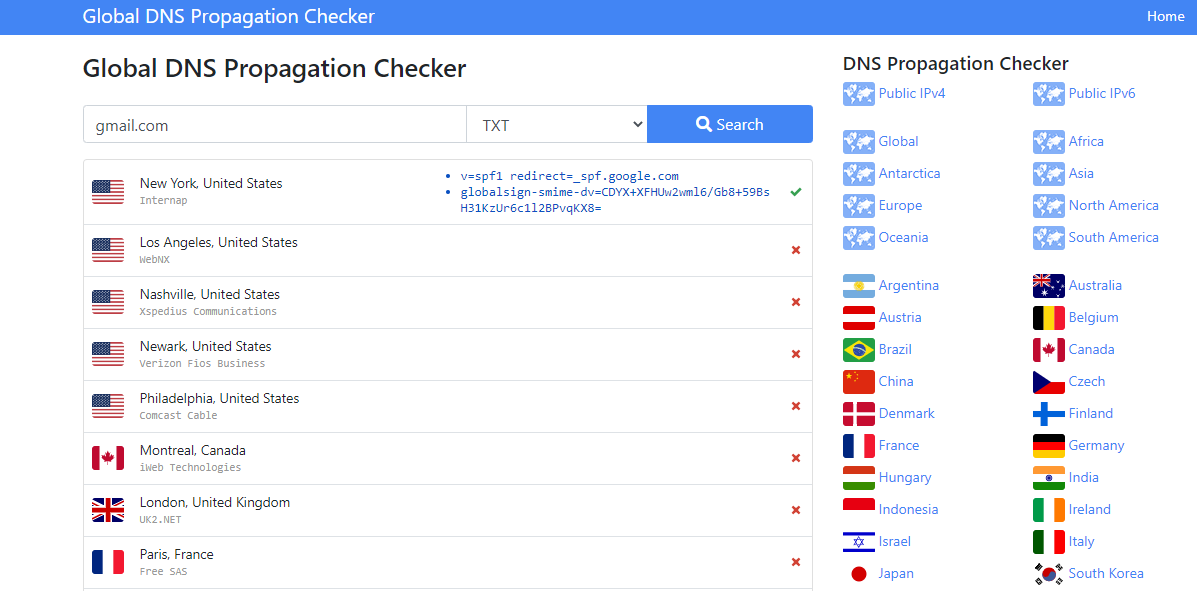Click inside the gmail.com domain input field
Viewport: 1197px width, 591px height.
point(274,124)
